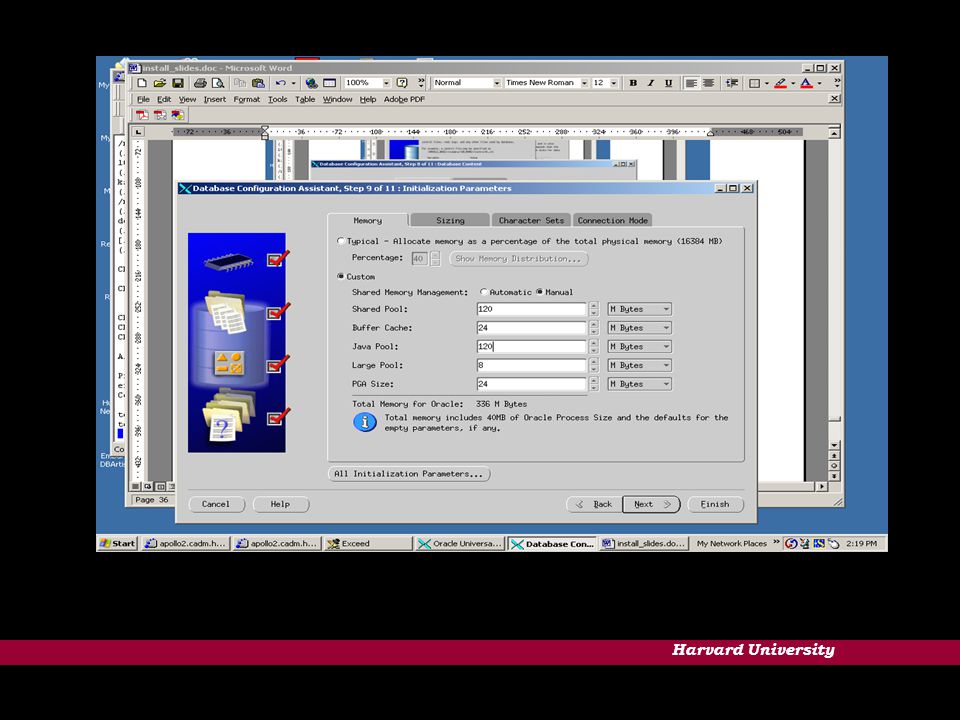Click the Buffer Cache value field

pyautogui.click(x=531, y=328)
